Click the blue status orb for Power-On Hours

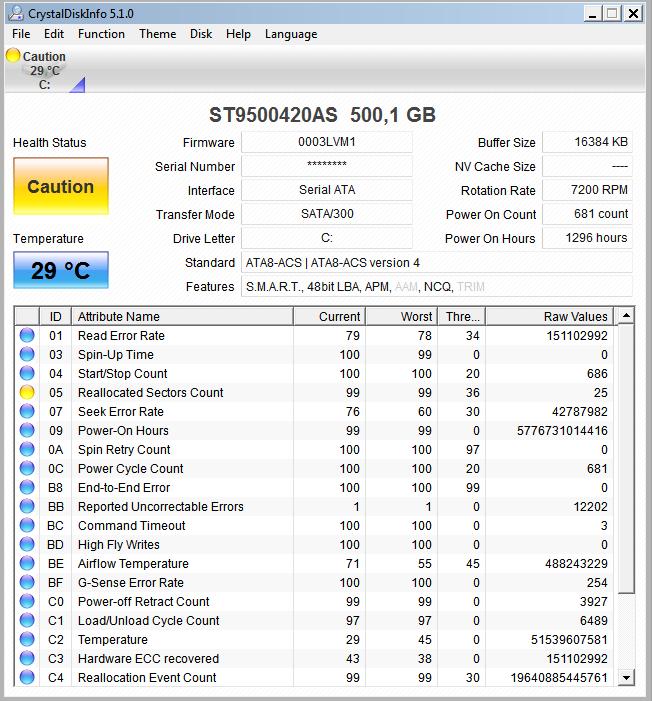point(27,431)
